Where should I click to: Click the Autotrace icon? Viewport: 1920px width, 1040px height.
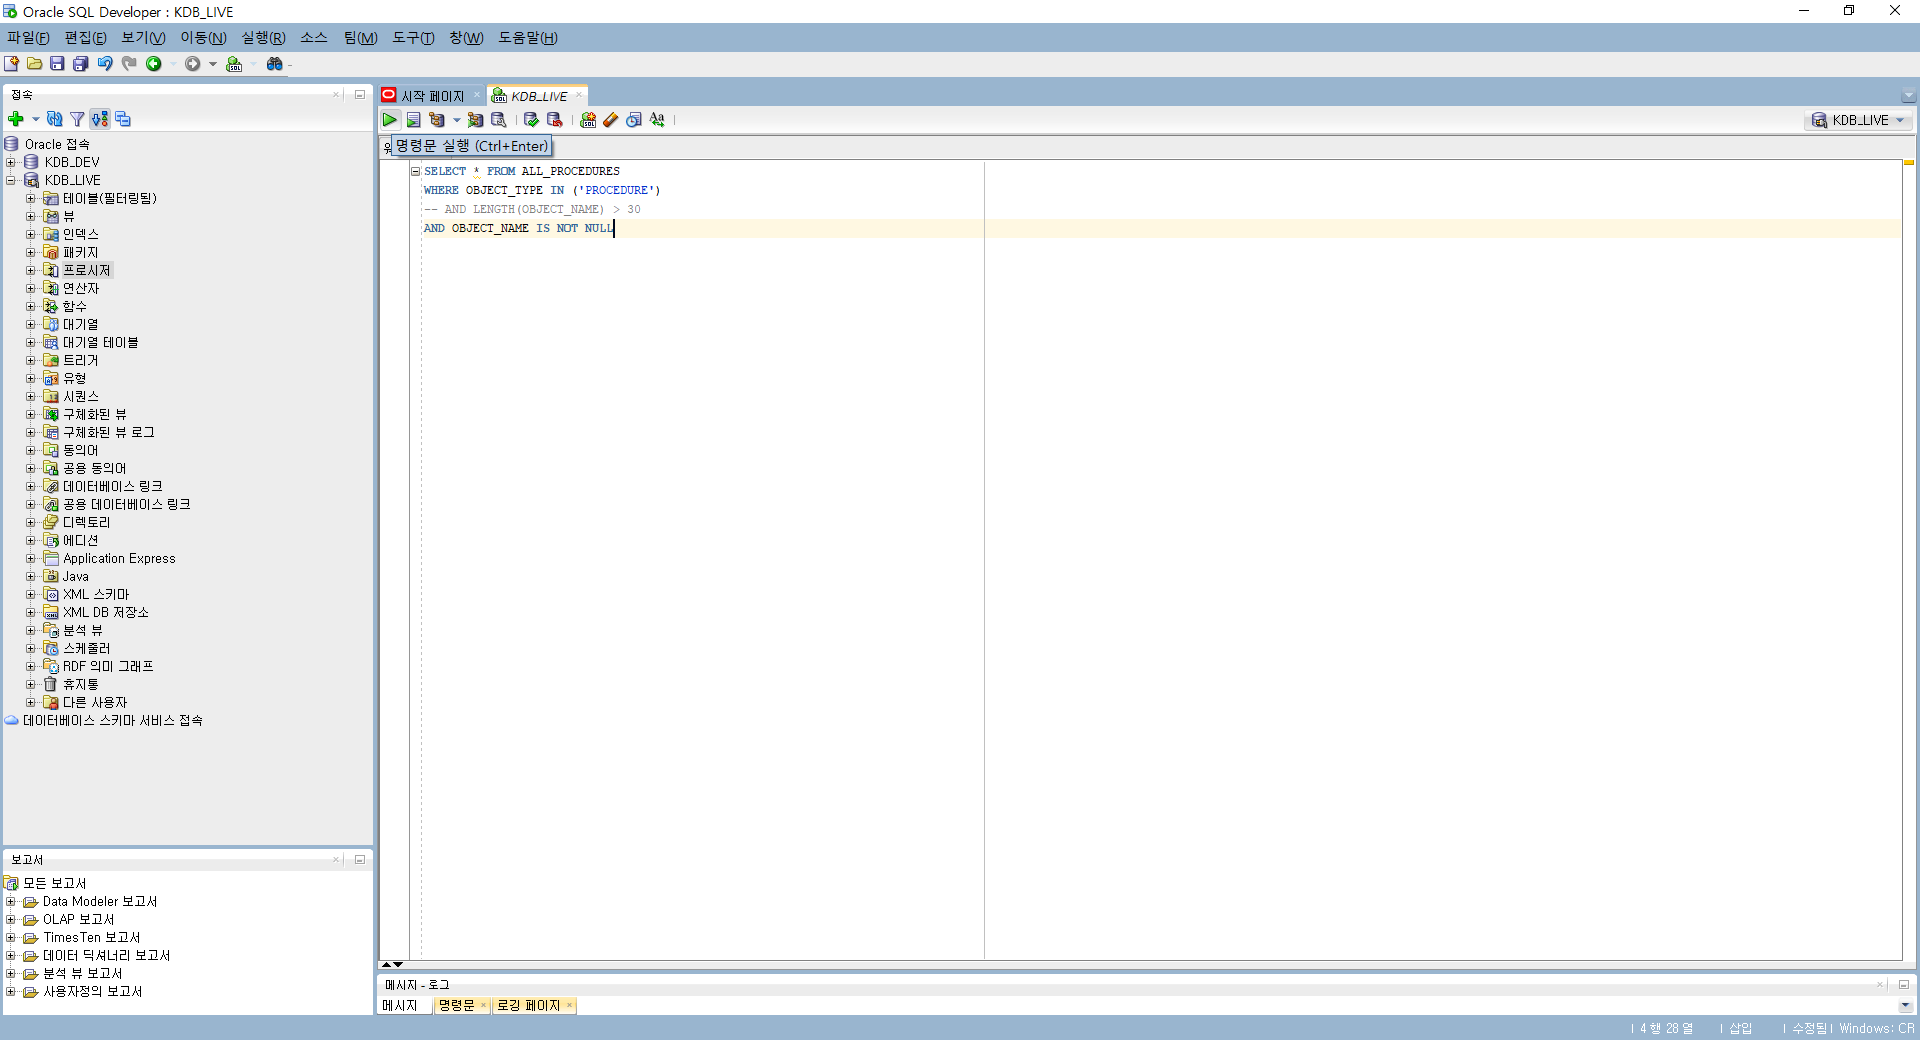pos(476,120)
